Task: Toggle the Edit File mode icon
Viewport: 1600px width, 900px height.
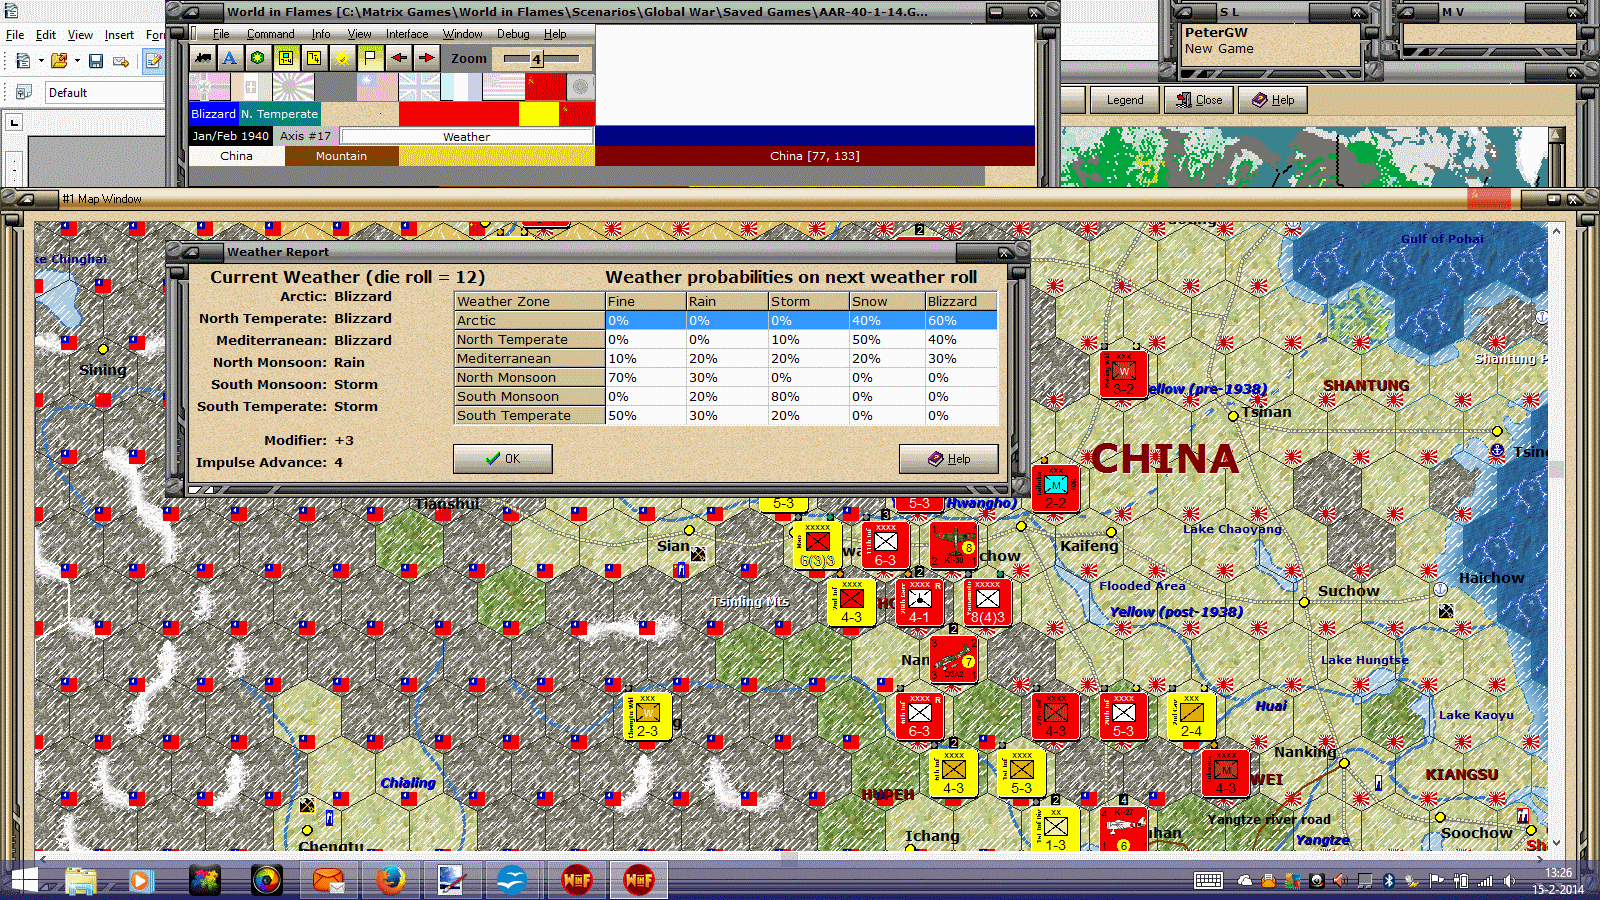Action: [x=154, y=61]
